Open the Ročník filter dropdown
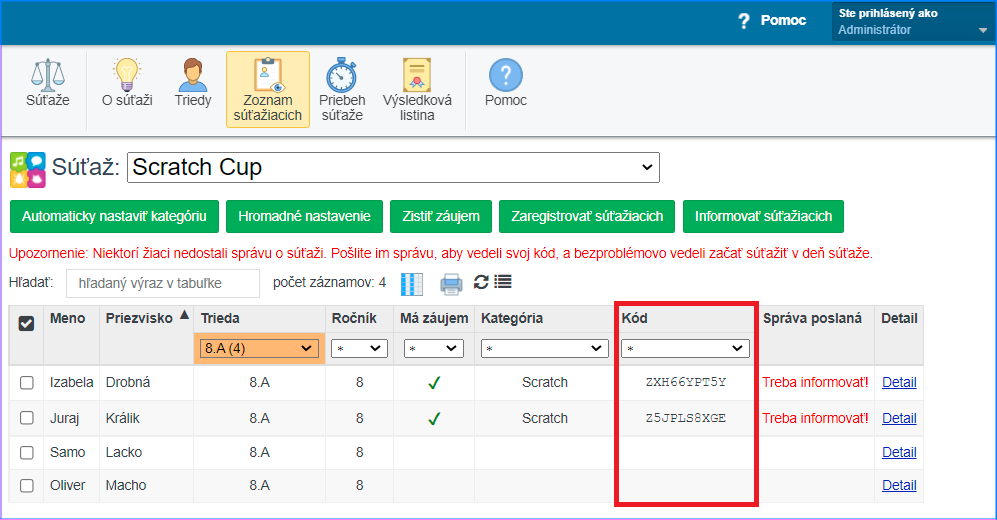This screenshot has width=997, height=520. (359, 348)
